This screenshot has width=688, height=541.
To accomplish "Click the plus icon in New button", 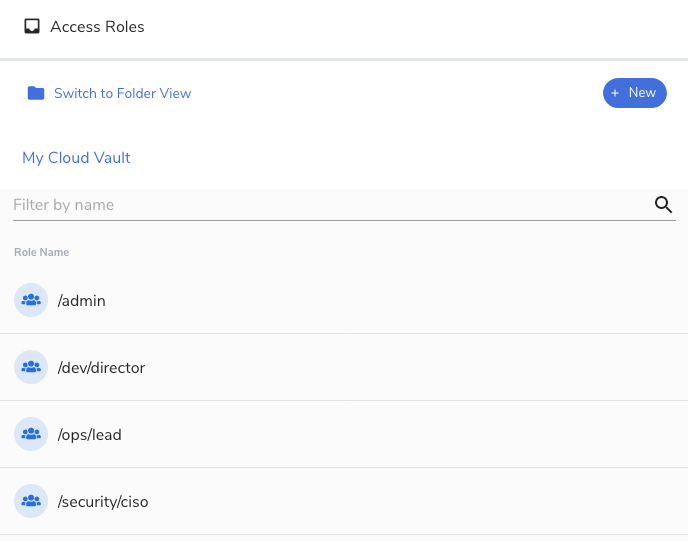I will (615, 93).
